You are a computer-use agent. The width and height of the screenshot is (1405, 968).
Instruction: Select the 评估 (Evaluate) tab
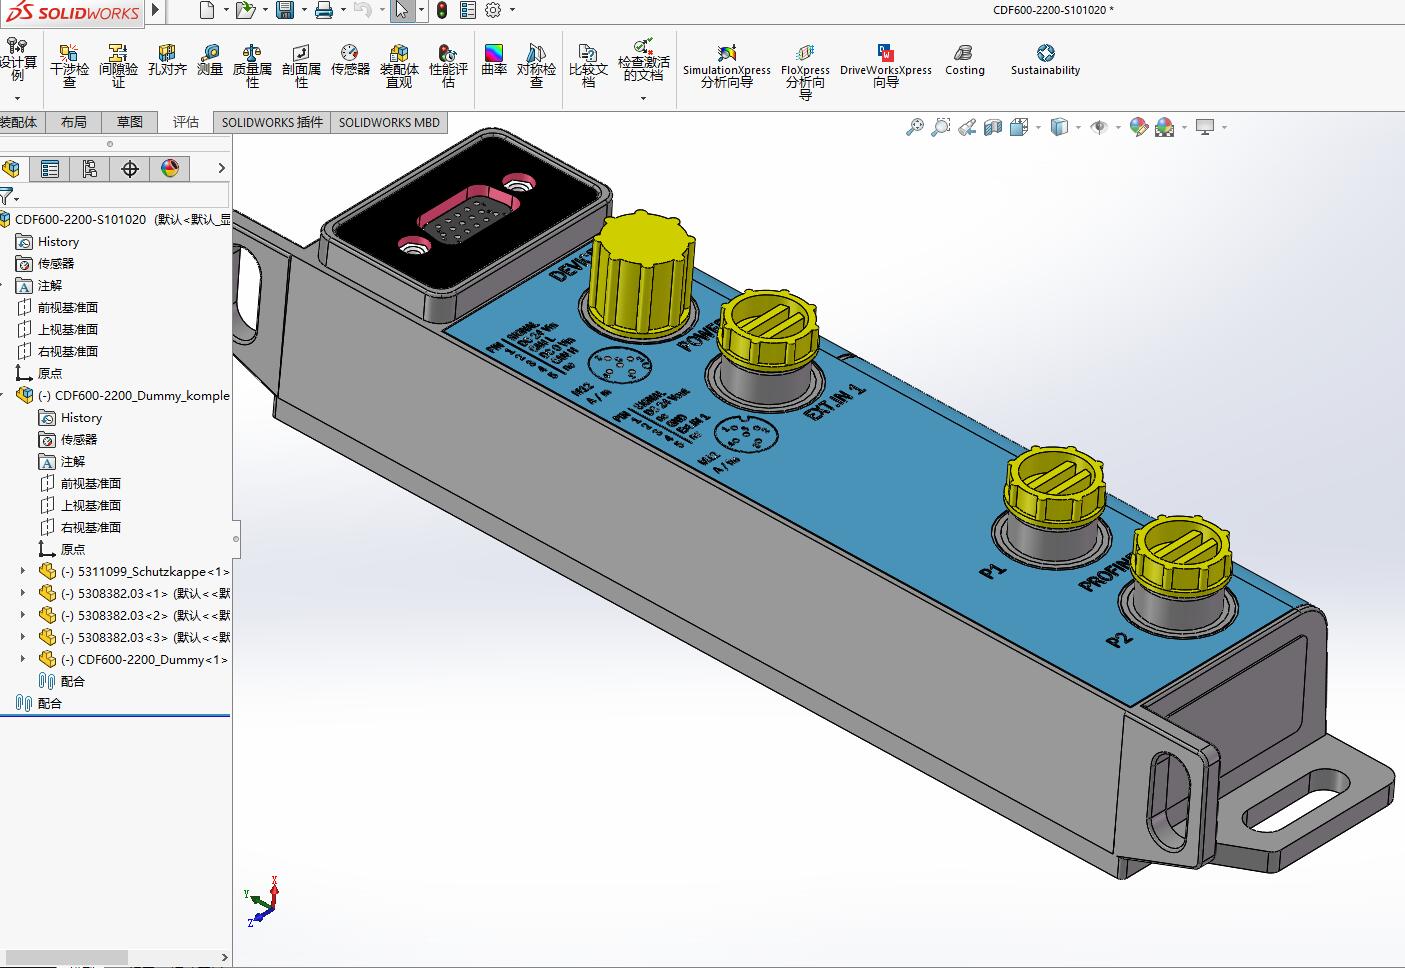[186, 122]
